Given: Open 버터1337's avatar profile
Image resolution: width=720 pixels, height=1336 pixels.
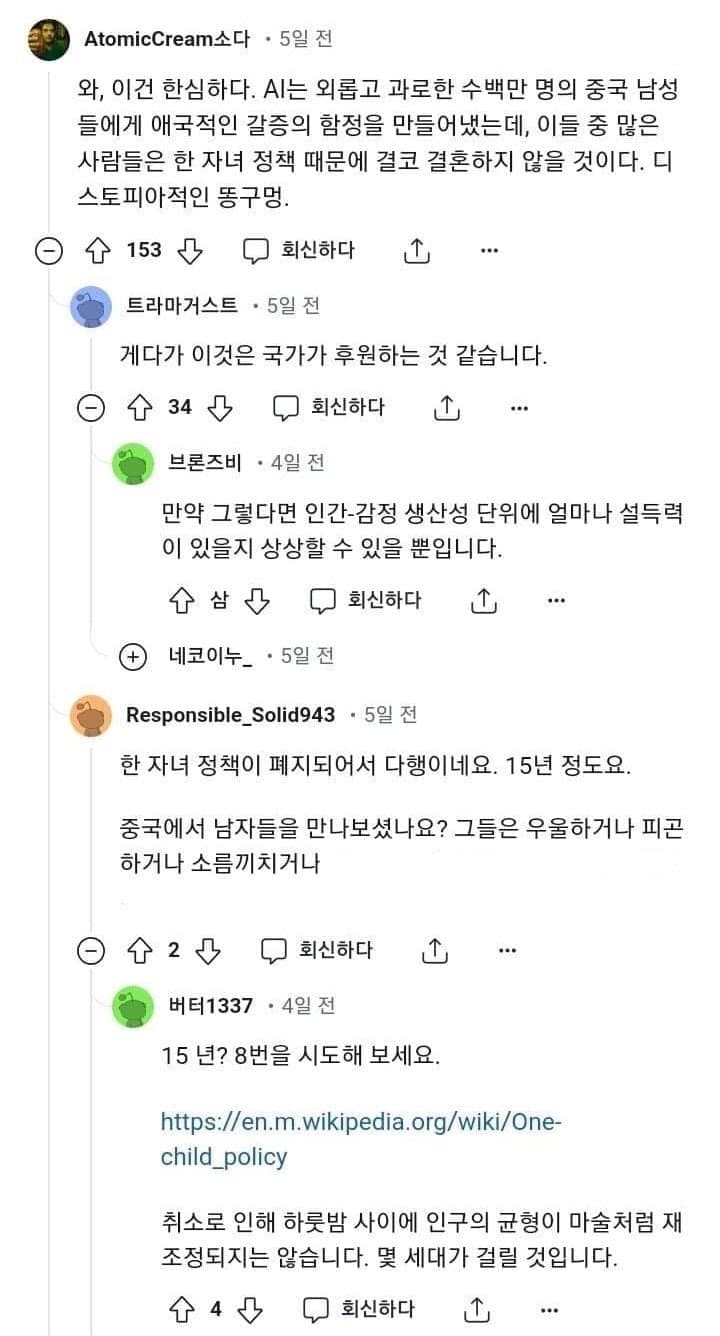Looking at the screenshot, I should point(133,1005).
